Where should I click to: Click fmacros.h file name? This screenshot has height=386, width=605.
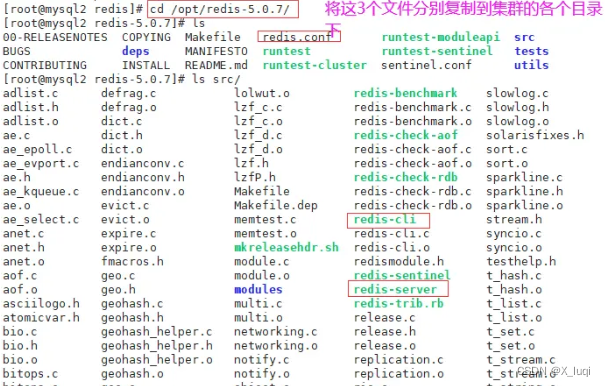point(132,261)
